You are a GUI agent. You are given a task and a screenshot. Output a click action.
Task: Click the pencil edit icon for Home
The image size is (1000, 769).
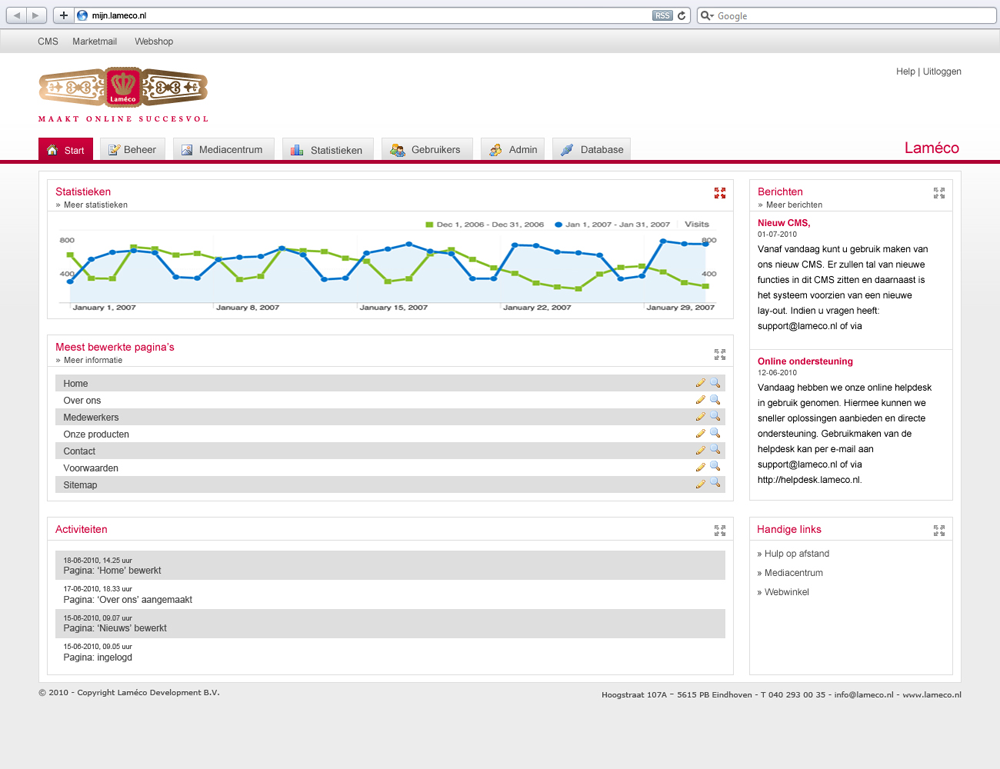[x=700, y=383]
